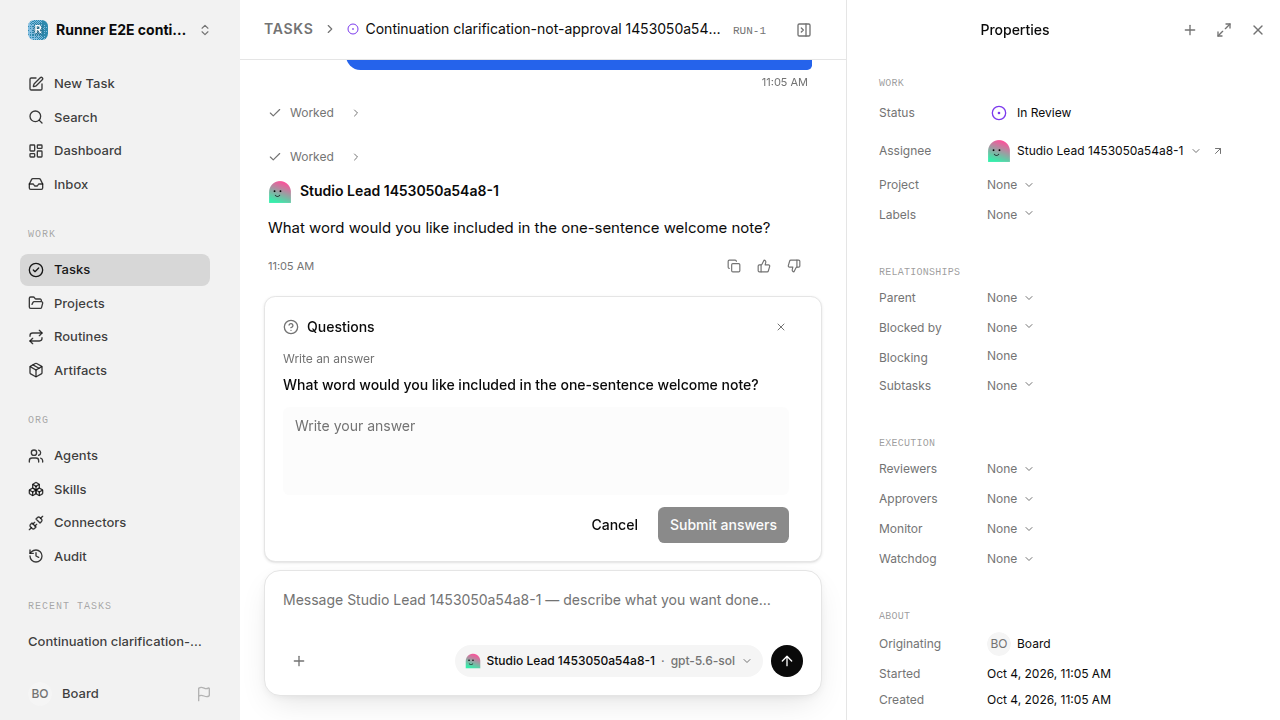Click the flag icon beside Board
1280x720 pixels.
[x=204, y=694]
